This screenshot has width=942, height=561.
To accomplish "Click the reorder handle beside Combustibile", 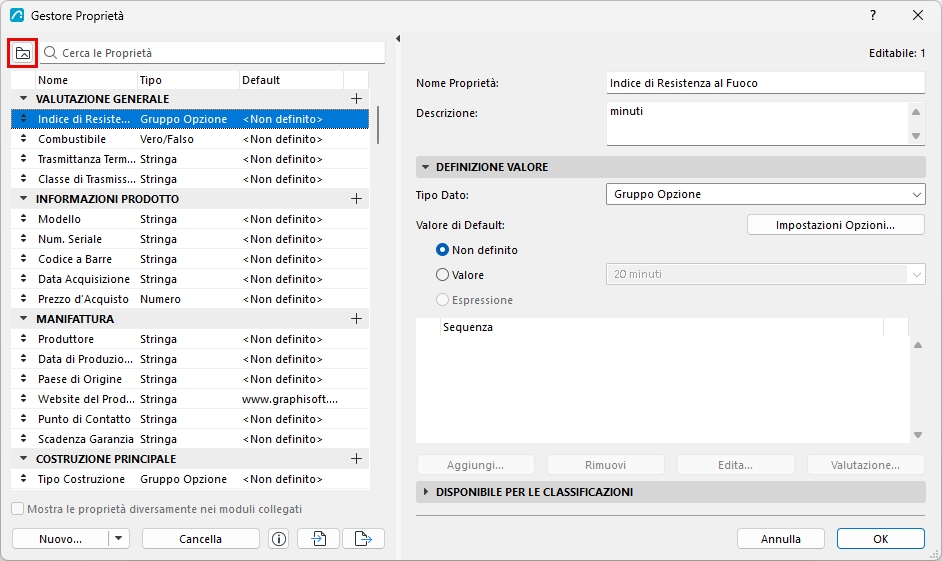I will click(x=23, y=139).
